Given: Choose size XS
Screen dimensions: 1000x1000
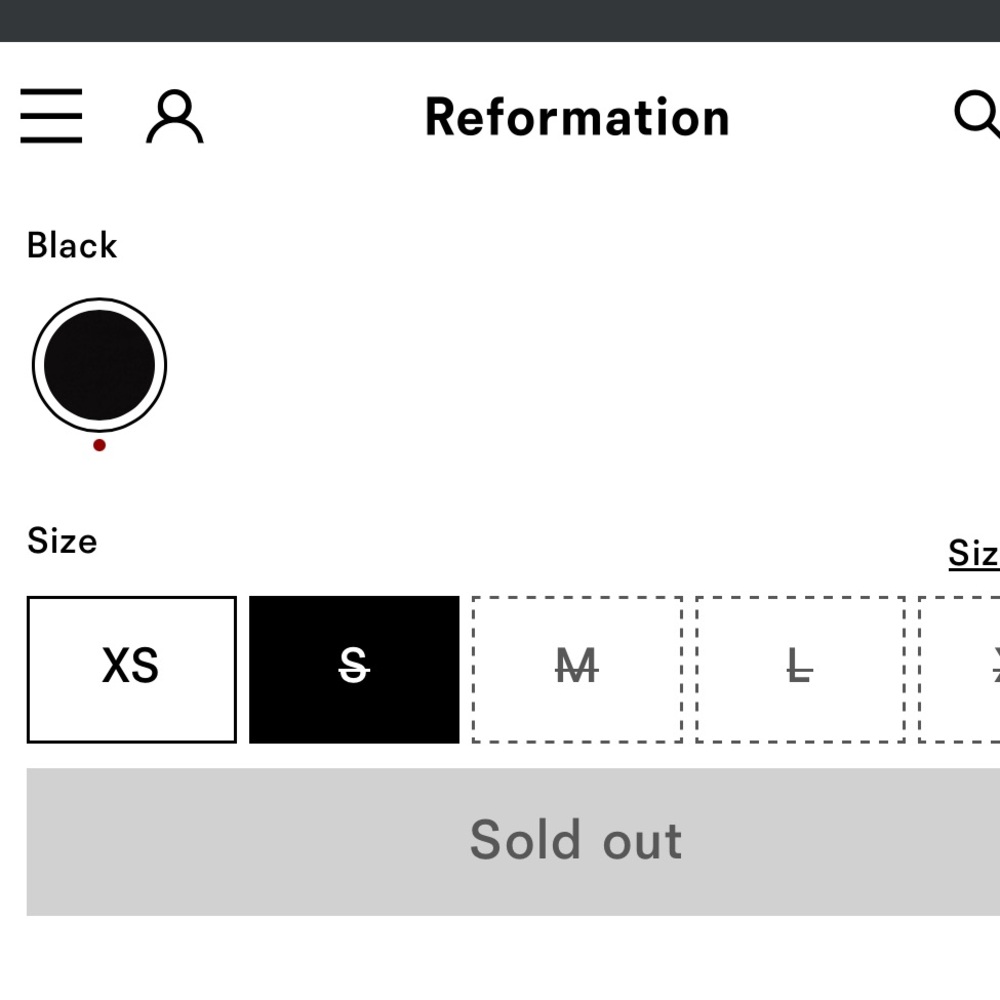Looking at the screenshot, I should tap(131, 670).
